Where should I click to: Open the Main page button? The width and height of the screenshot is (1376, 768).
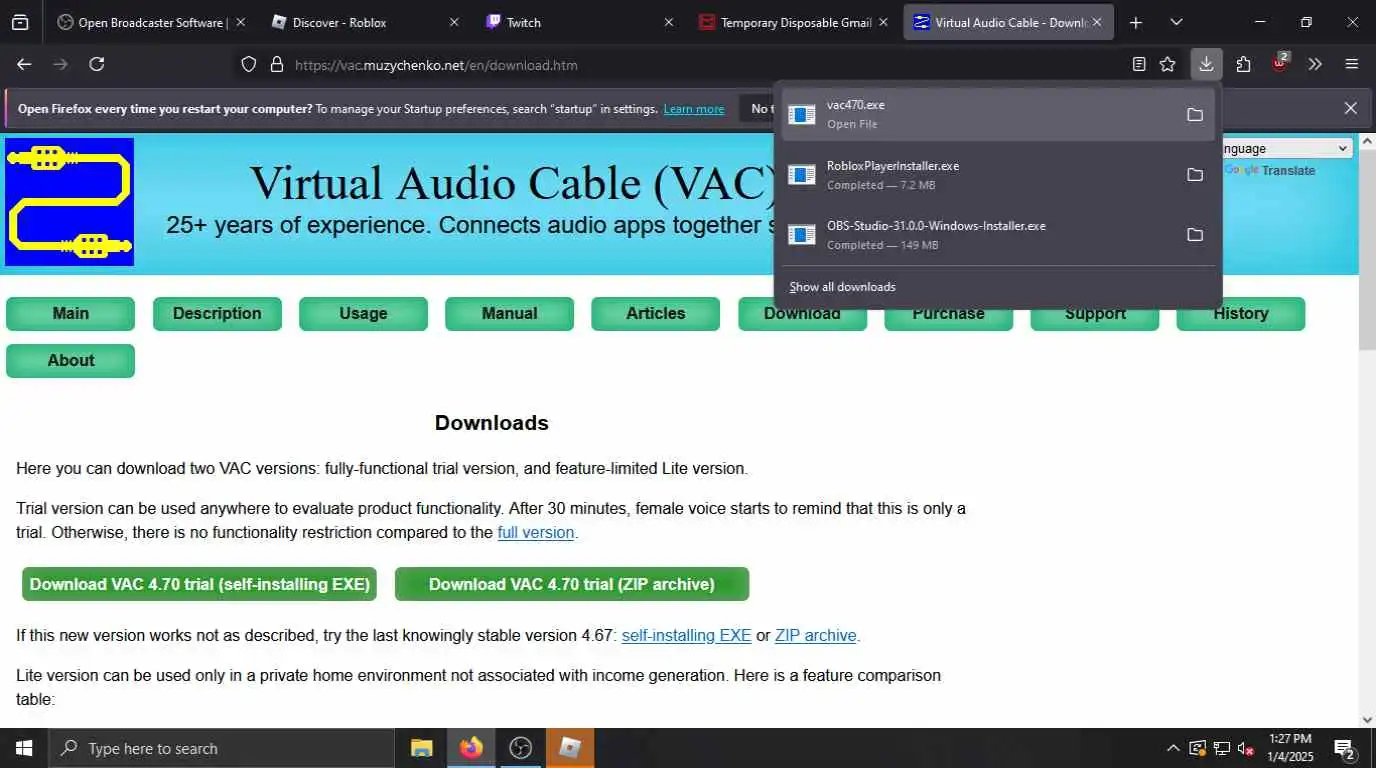(x=70, y=313)
